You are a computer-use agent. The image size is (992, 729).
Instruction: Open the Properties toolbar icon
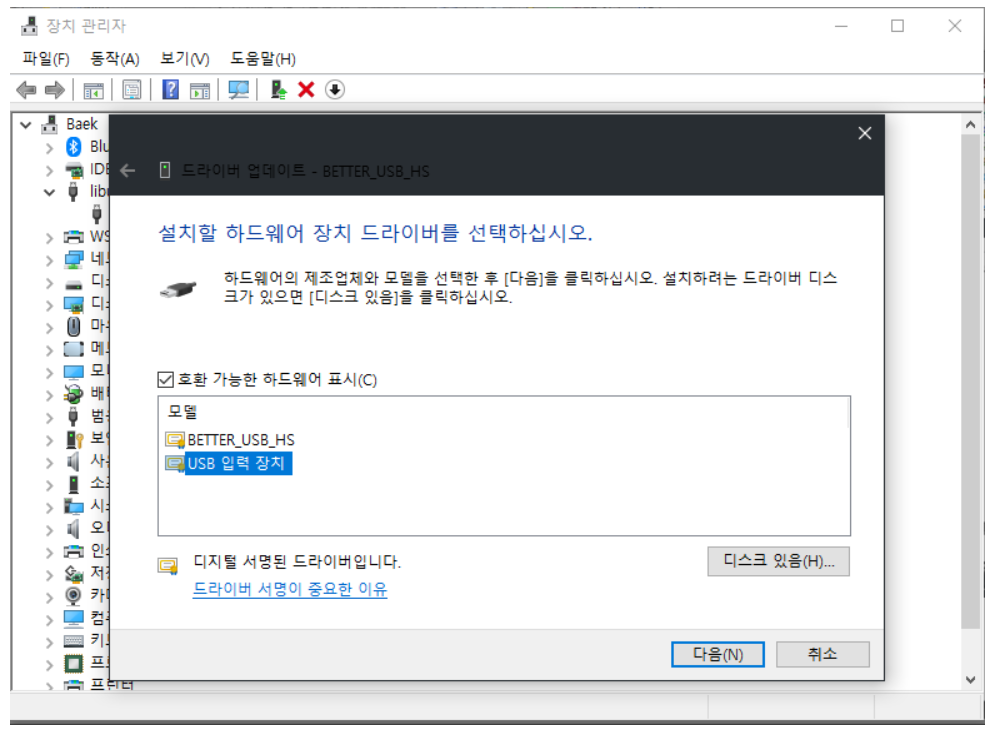[132, 90]
